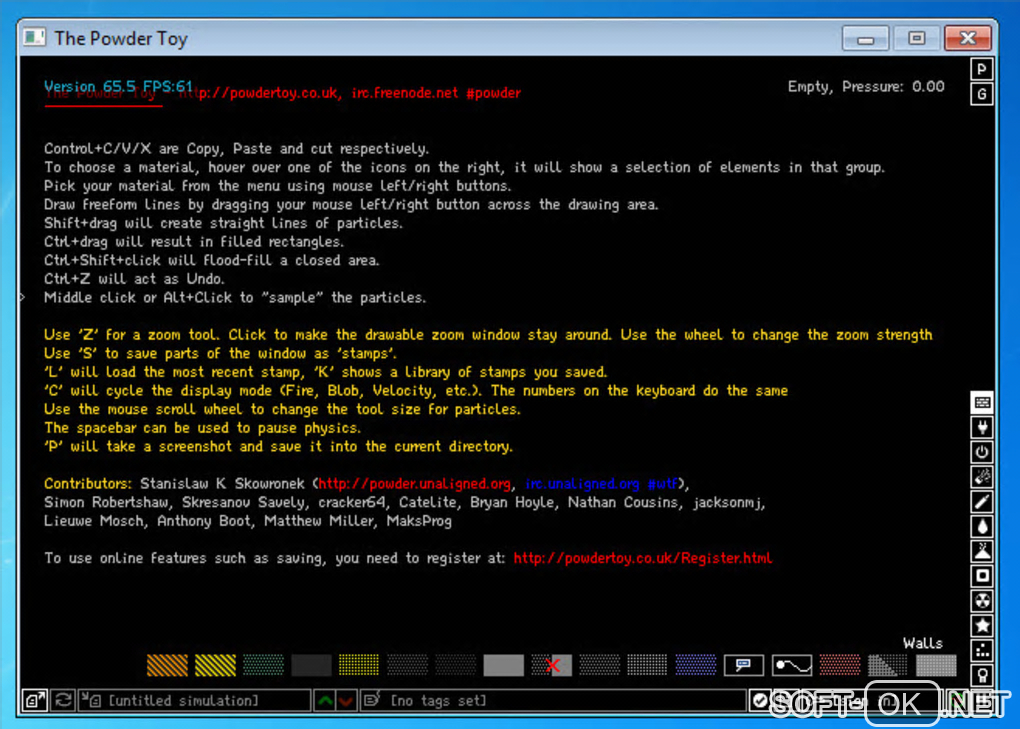Screen dimensions: 1020x729
Task: Click the G button at top right
Action: [x=982, y=94]
